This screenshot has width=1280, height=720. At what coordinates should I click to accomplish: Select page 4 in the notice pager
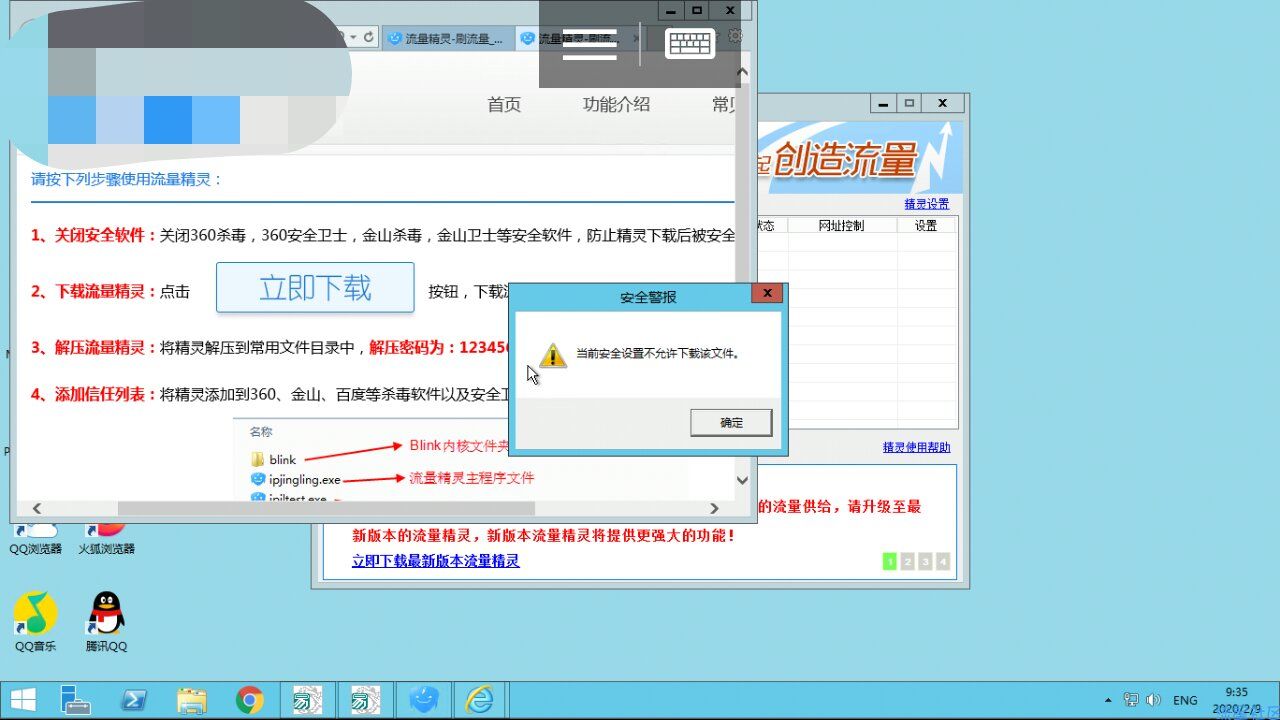click(943, 562)
